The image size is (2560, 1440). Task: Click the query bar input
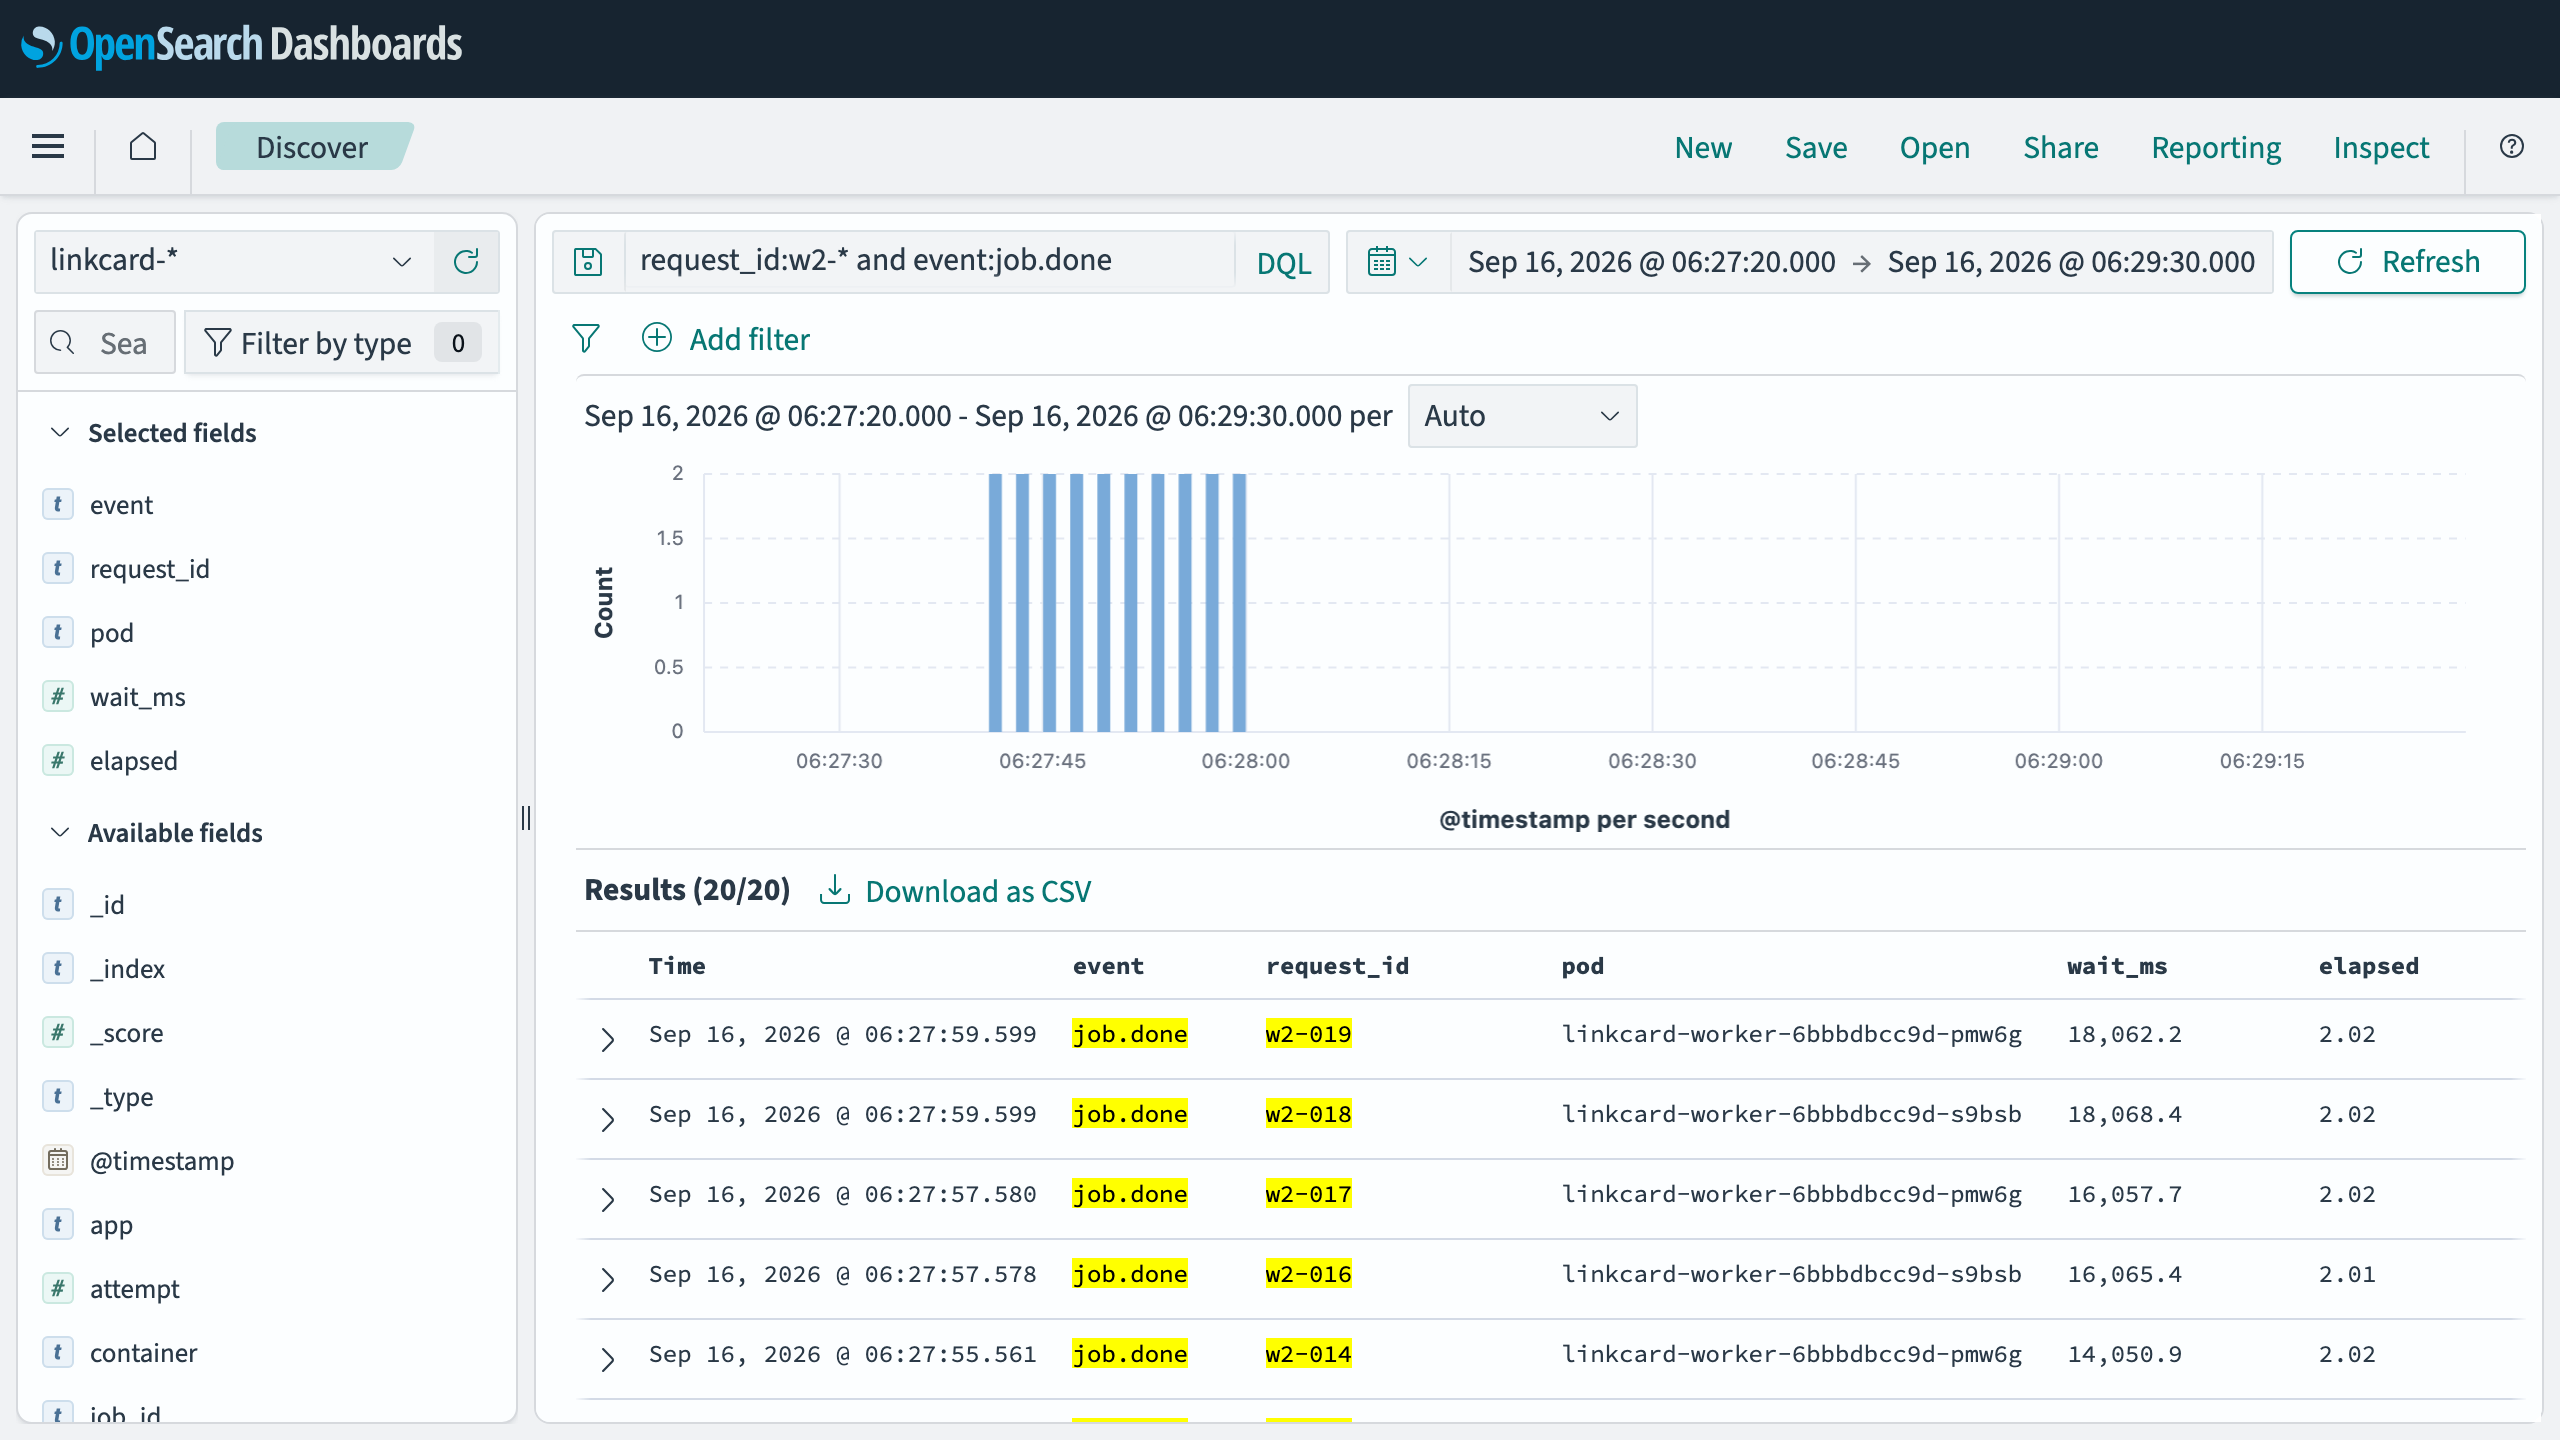929,261
